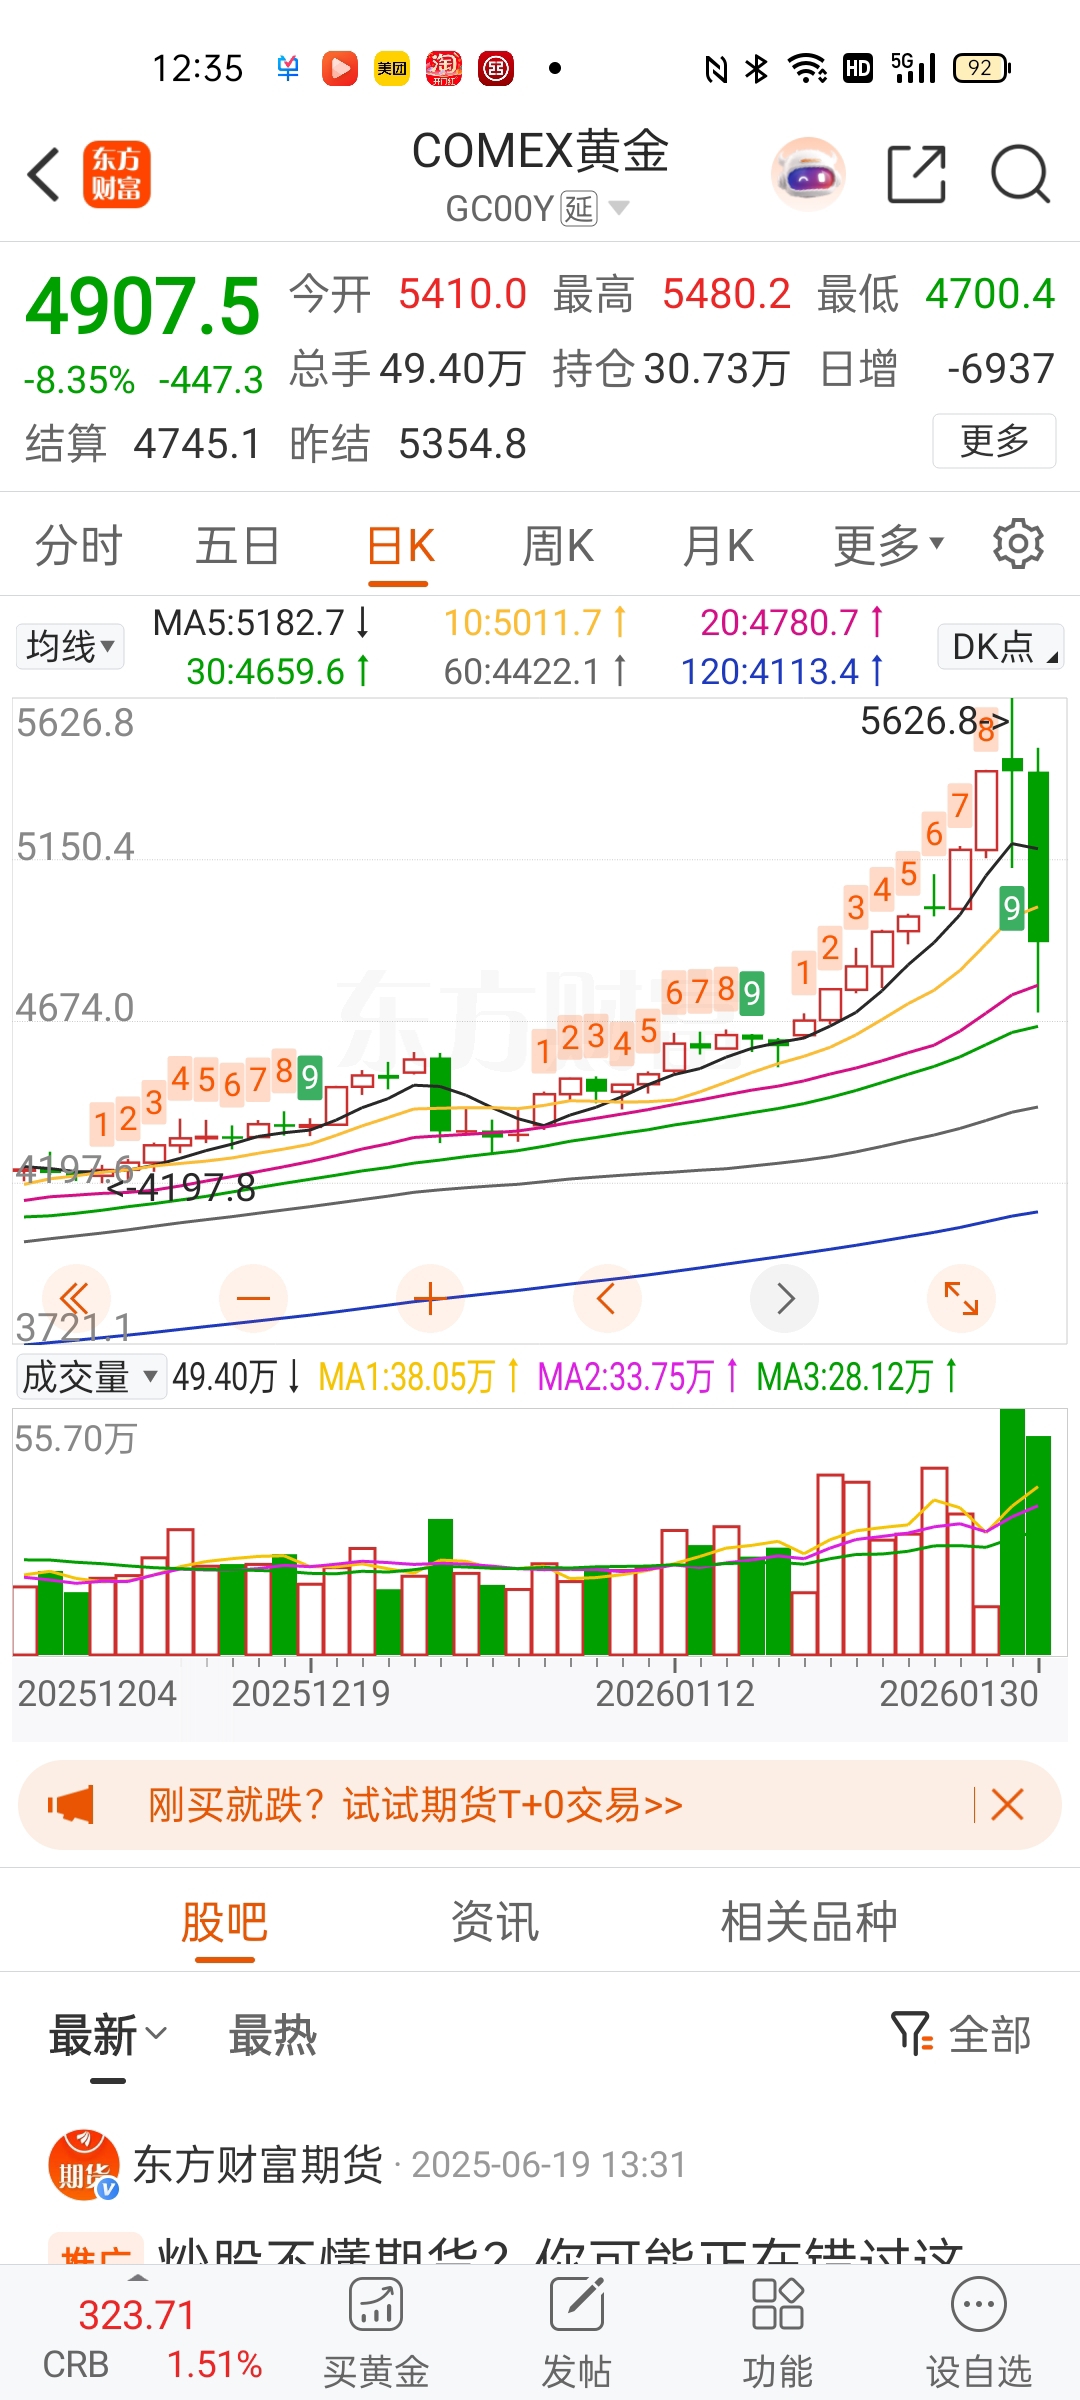The width and height of the screenshot is (1080, 2400).
Task: Open 刚买就跌 futures T+0 link
Action: point(415,1805)
